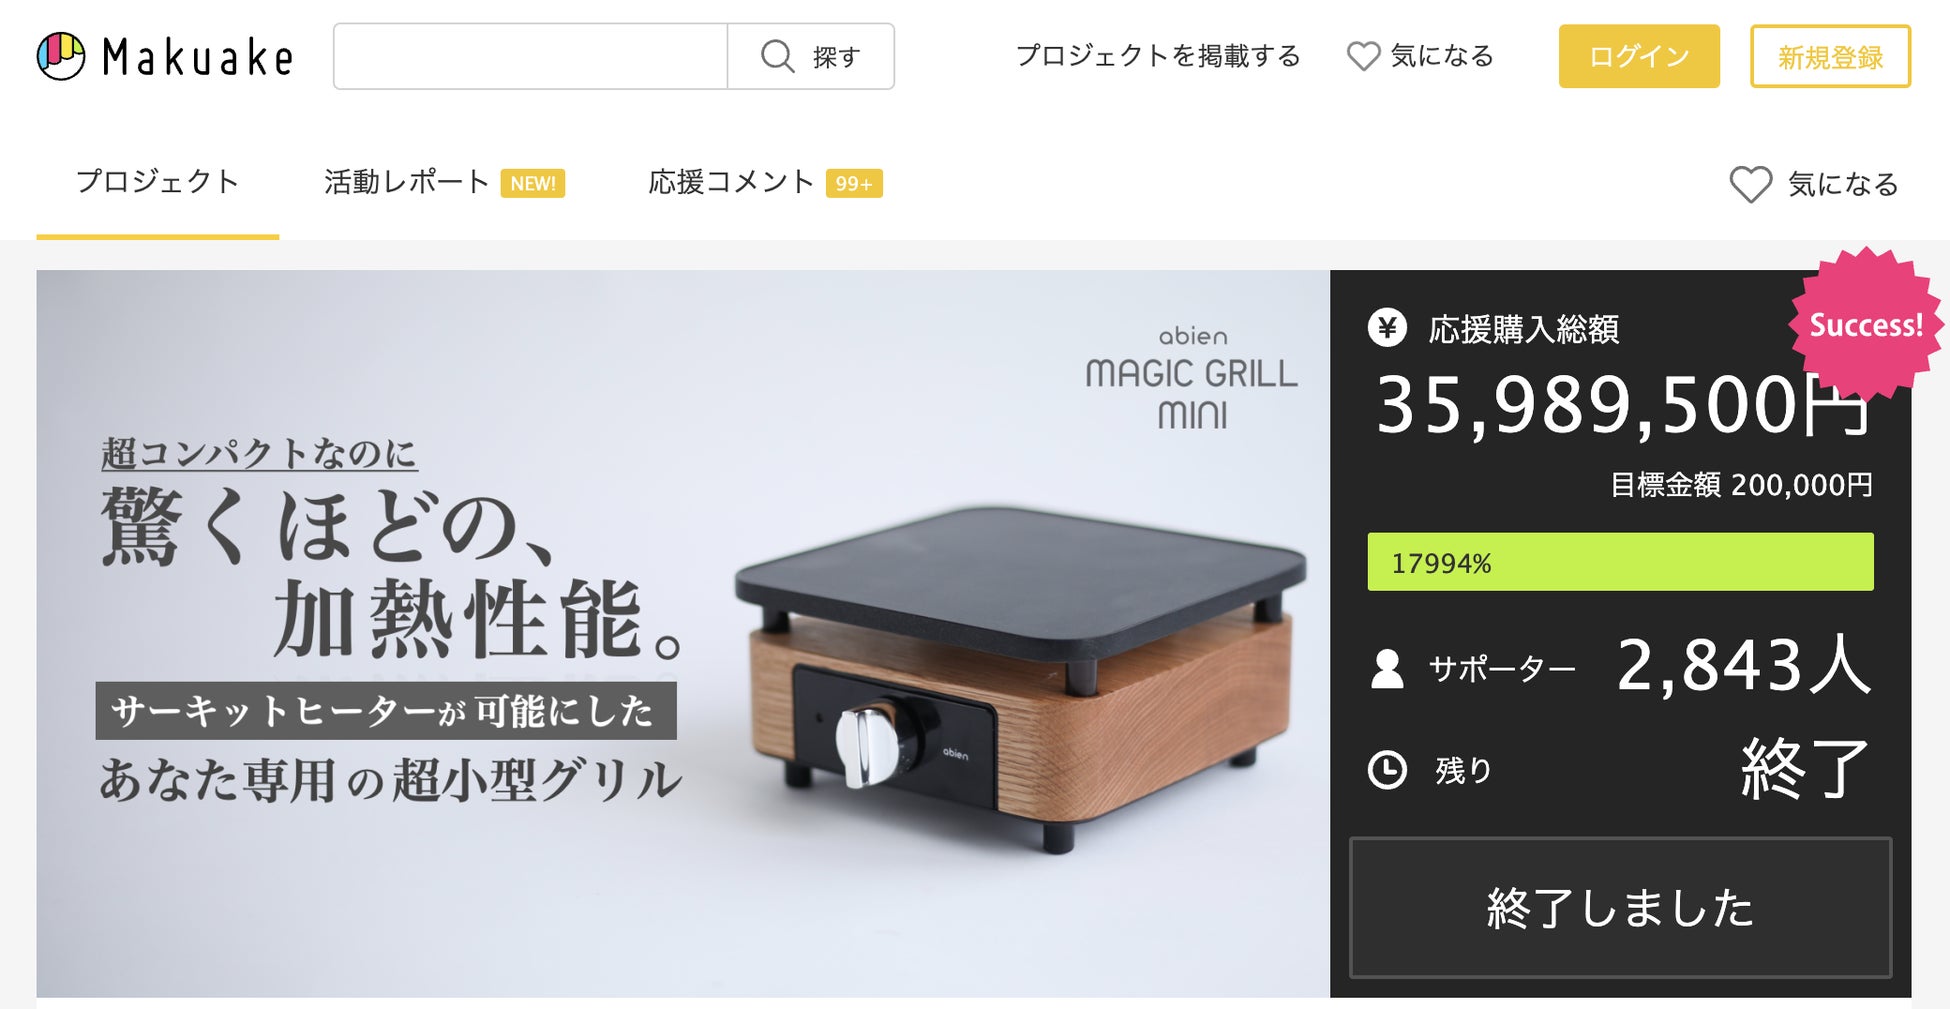Click the yellow ログイン button
Viewport: 1950px width, 1009px height.
pos(1639,56)
